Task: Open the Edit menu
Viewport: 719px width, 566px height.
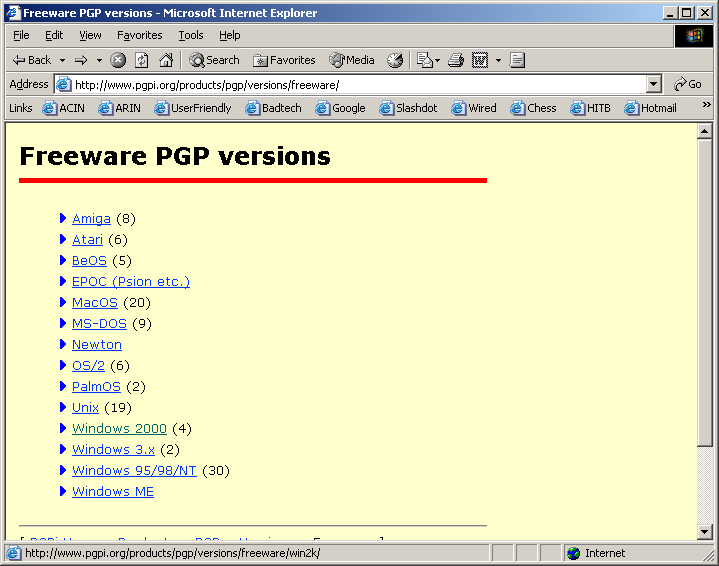Action: tap(54, 35)
